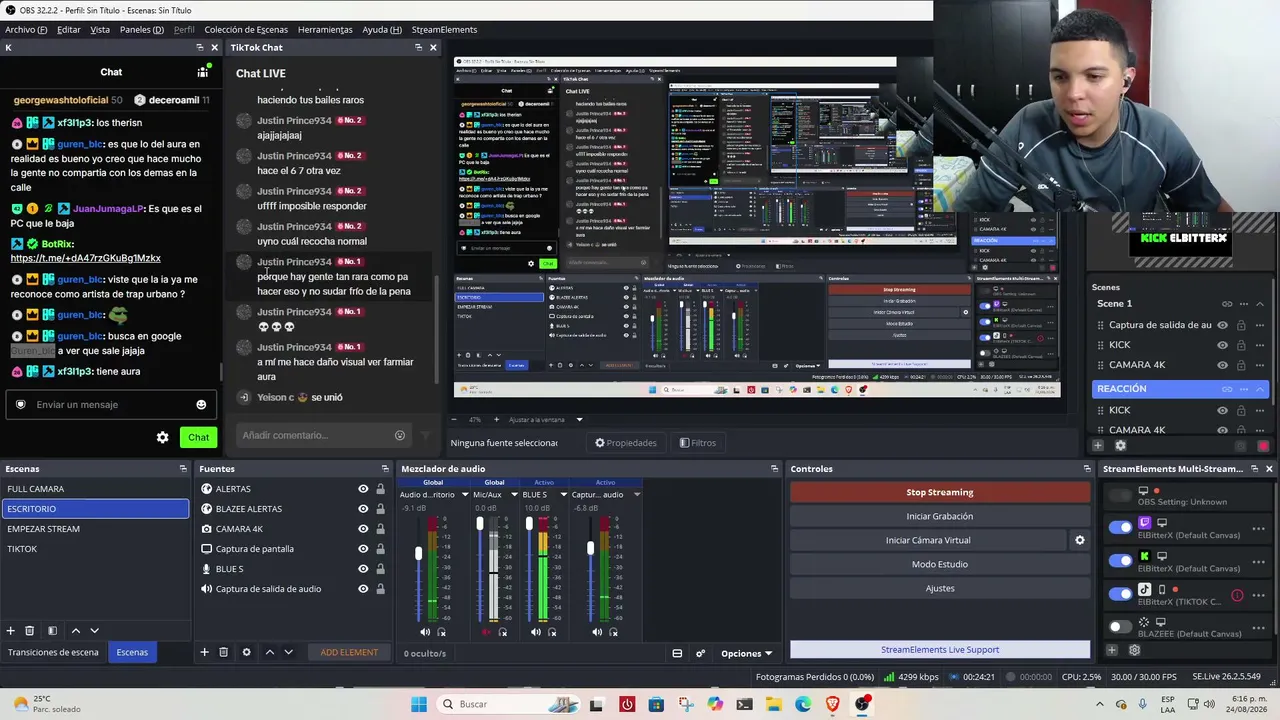
Task: Toggle lock on Captura de salida de audio
Action: (380, 589)
